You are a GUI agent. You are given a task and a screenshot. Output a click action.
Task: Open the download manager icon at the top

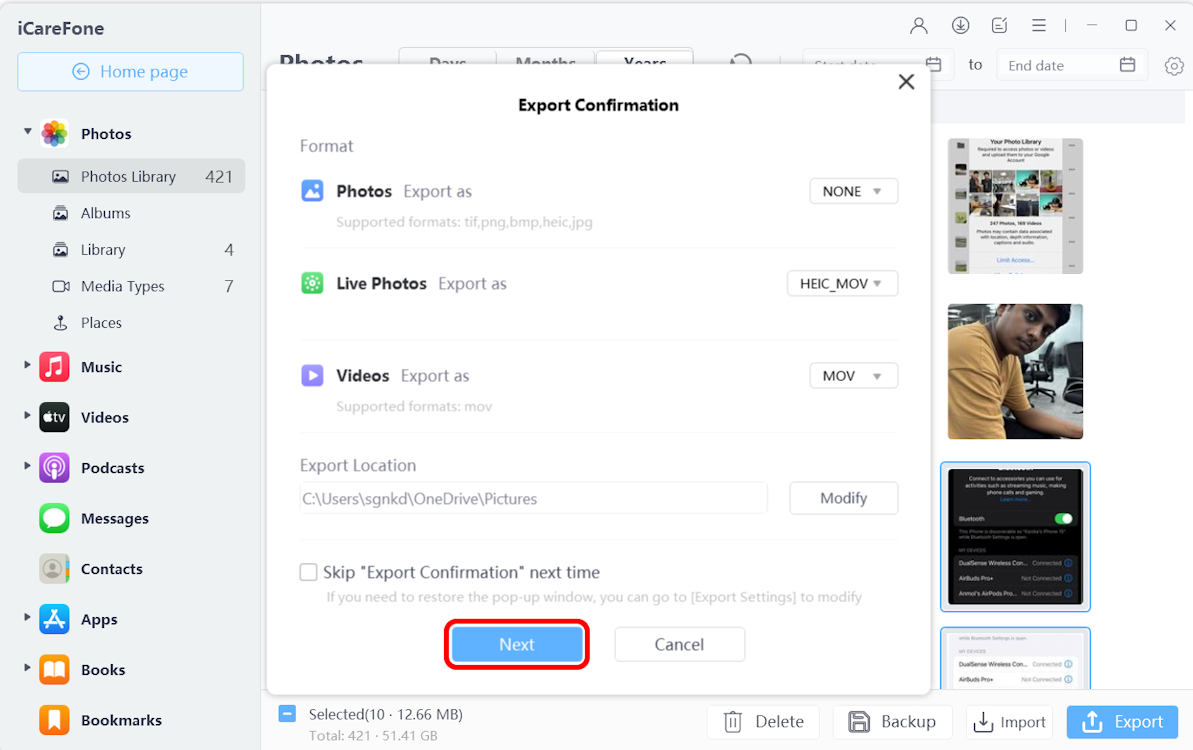[959, 25]
